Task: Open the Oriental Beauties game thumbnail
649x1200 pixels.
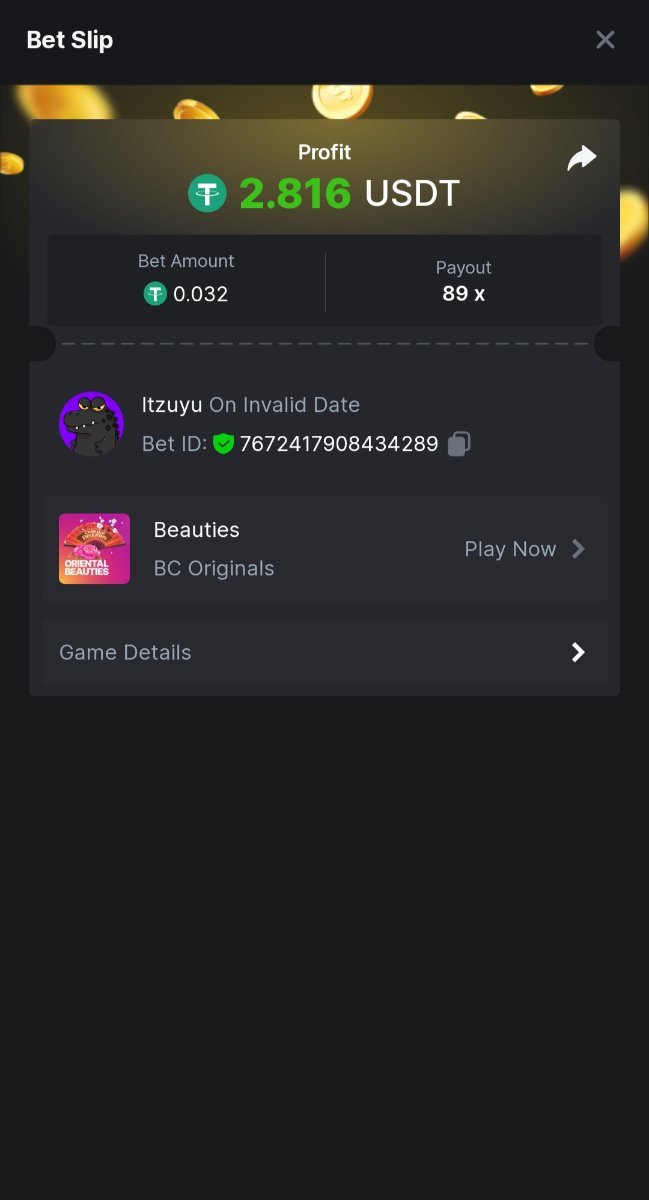Action: [94, 549]
